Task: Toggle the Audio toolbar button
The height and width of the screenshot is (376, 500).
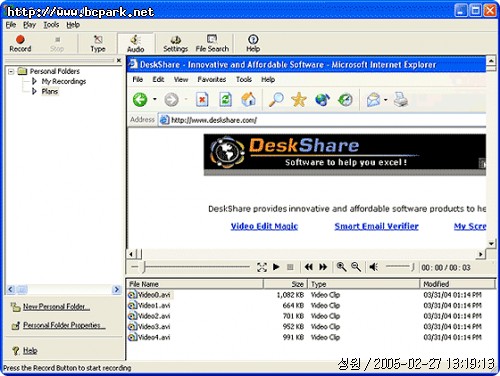Action: tap(135, 44)
